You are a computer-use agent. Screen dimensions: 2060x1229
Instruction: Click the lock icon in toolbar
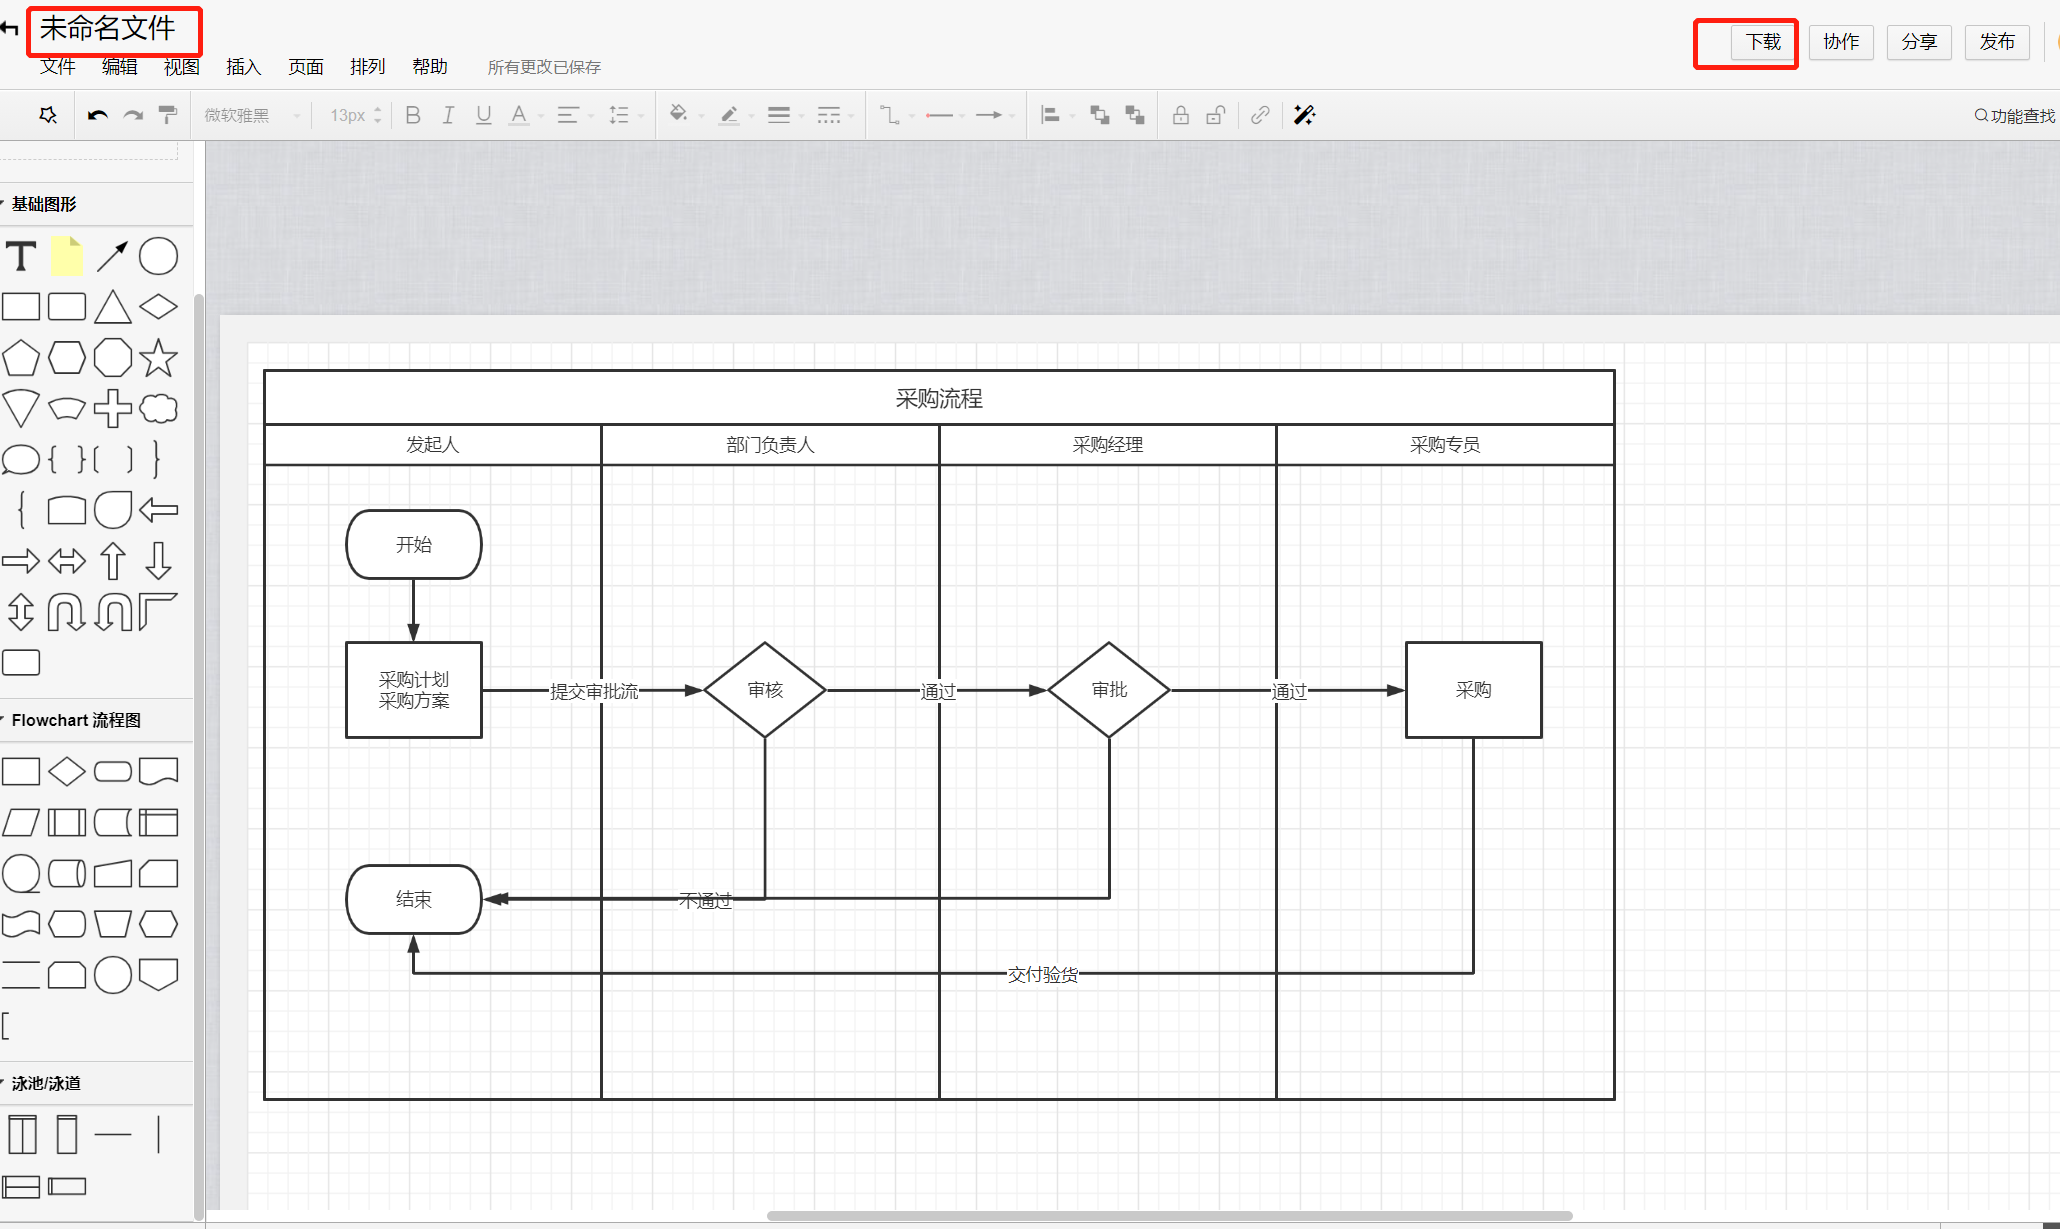1181,115
